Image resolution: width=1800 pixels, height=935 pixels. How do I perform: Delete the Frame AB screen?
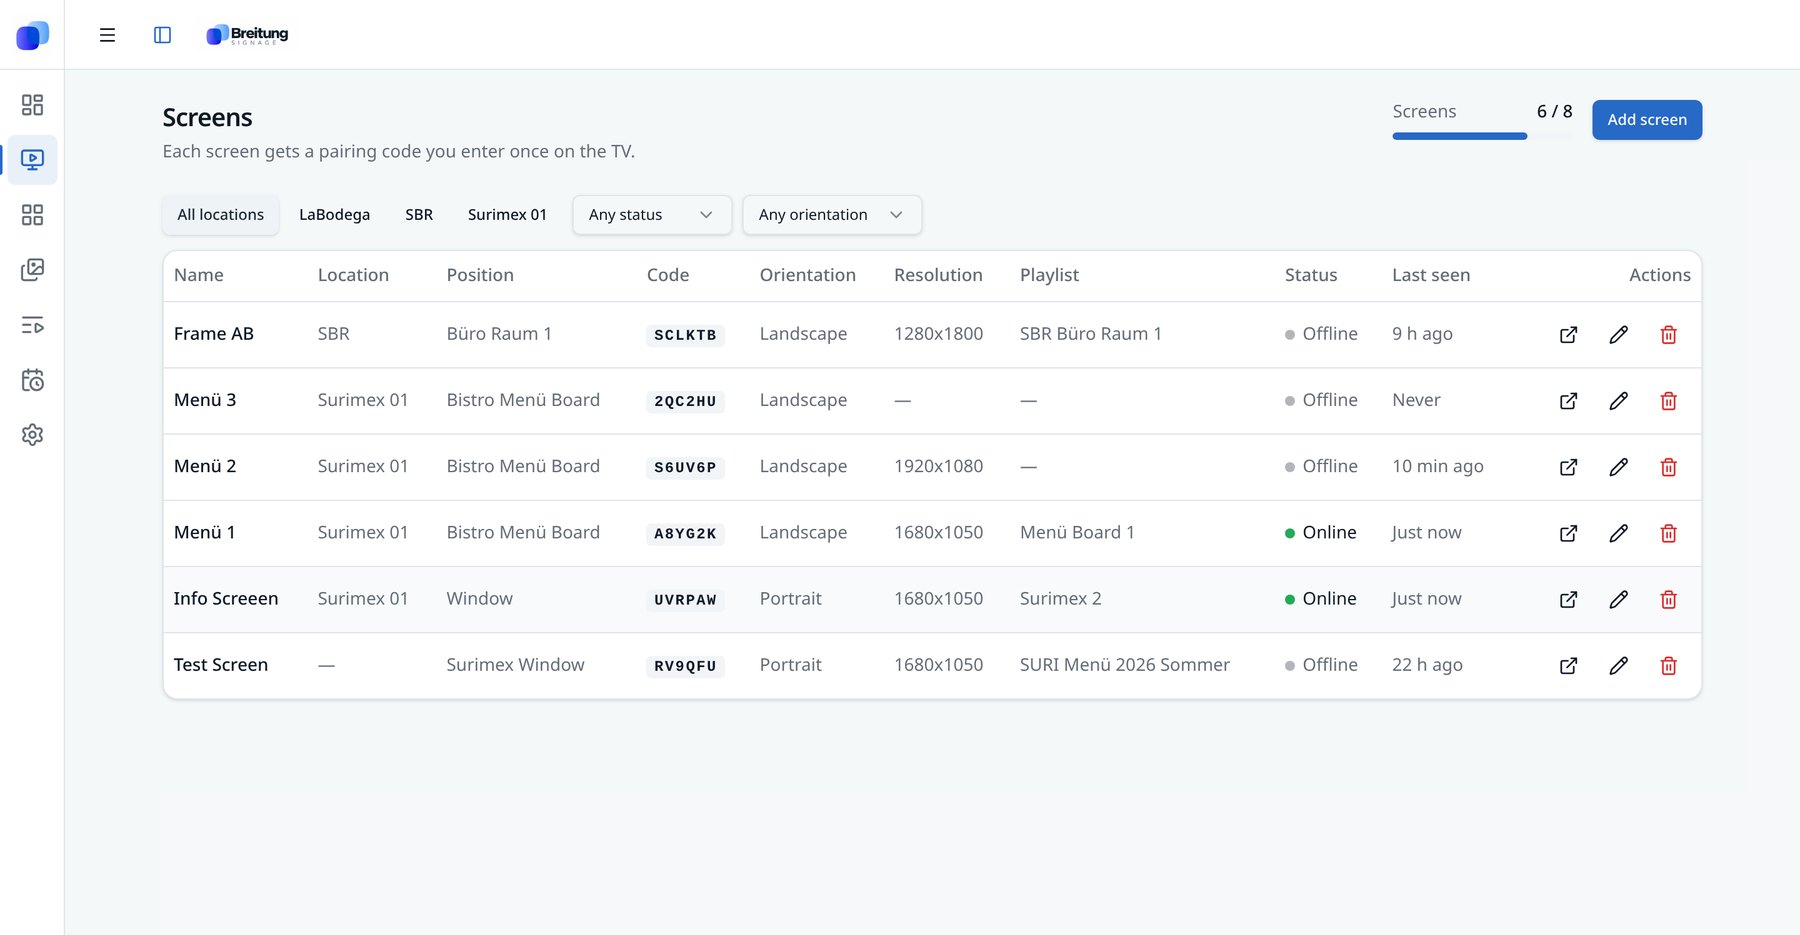coord(1668,335)
